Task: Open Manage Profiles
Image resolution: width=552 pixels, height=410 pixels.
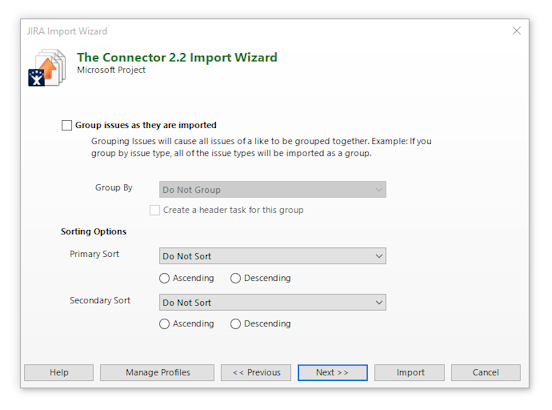Action: click(x=157, y=372)
